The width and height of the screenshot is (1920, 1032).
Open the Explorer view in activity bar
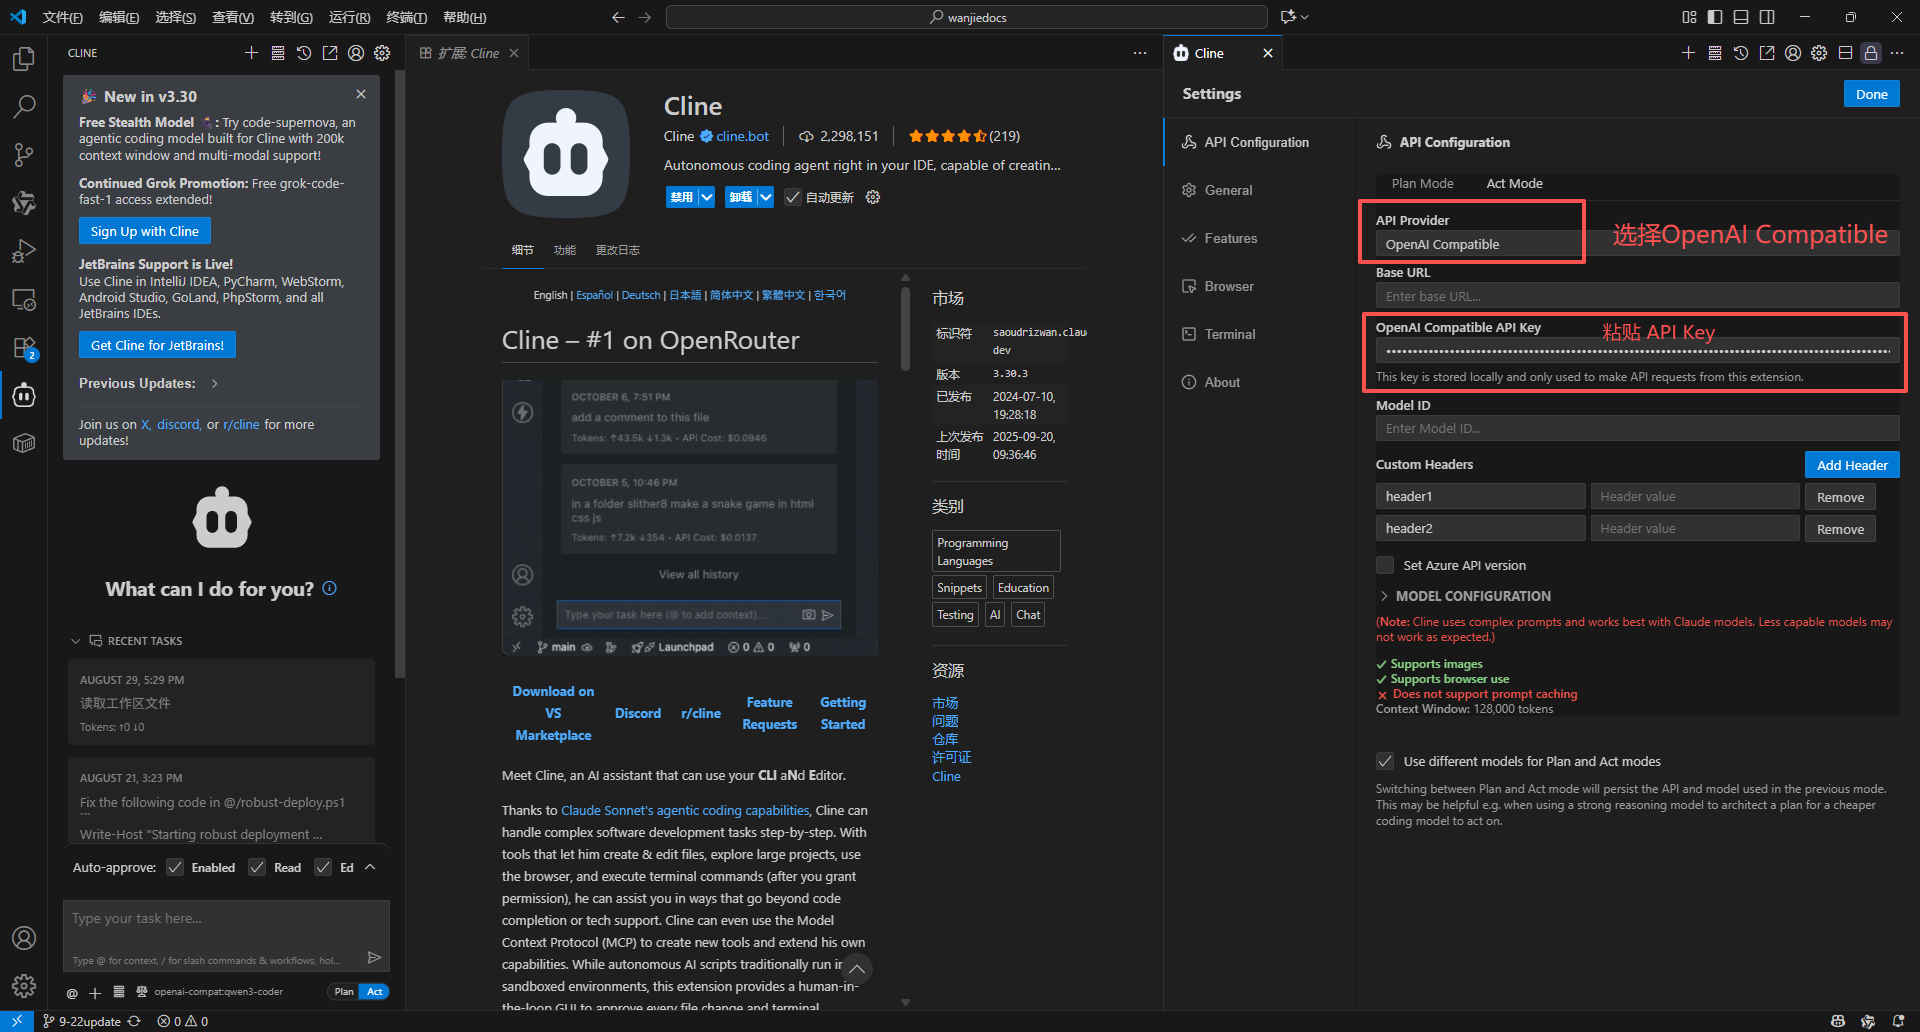coord(24,60)
